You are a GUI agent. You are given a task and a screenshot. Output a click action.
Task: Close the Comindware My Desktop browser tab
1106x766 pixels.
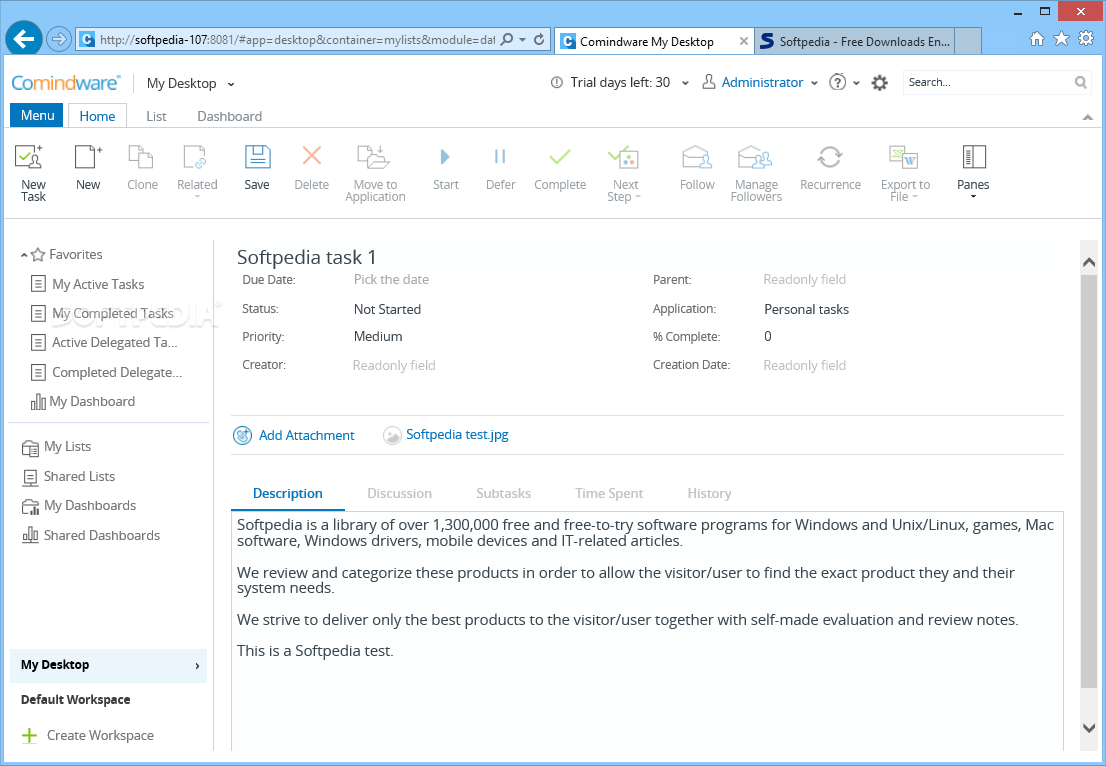(x=743, y=42)
